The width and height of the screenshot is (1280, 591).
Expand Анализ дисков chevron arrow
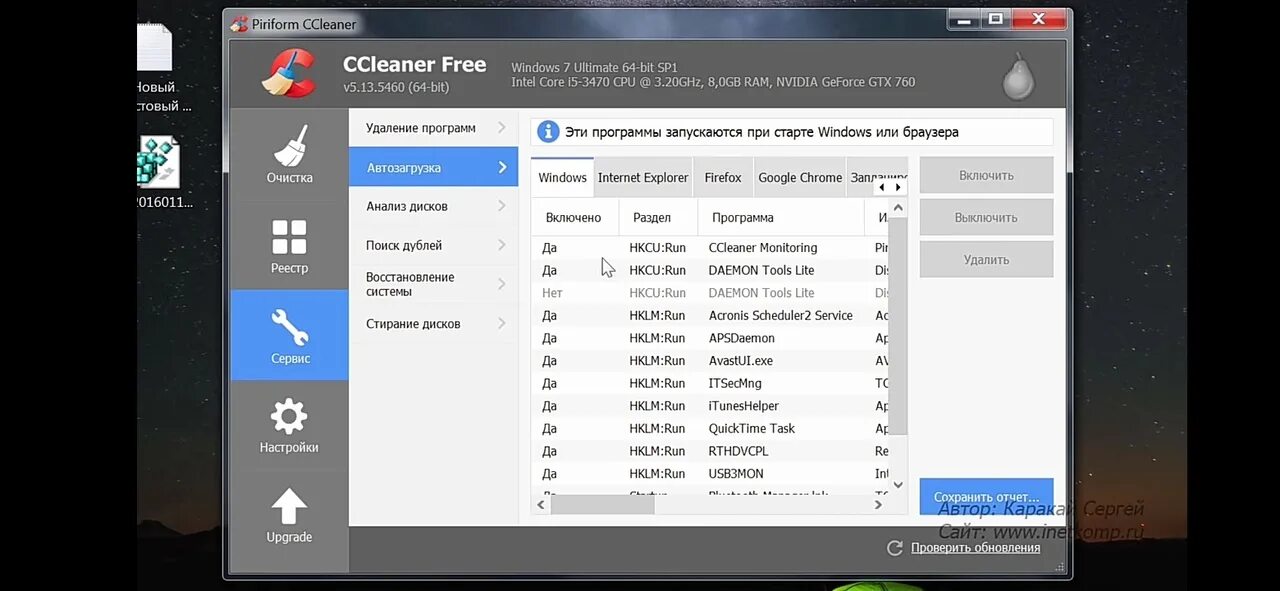pyautogui.click(x=502, y=206)
